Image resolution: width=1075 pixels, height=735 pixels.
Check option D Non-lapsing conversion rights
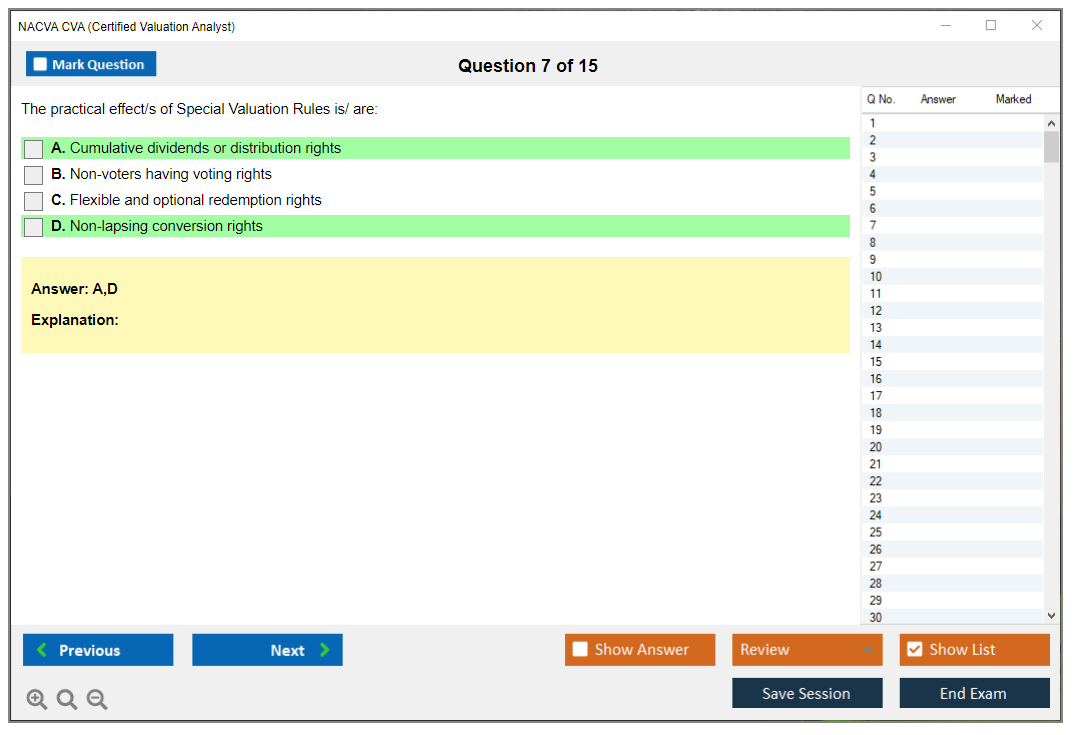point(33,227)
